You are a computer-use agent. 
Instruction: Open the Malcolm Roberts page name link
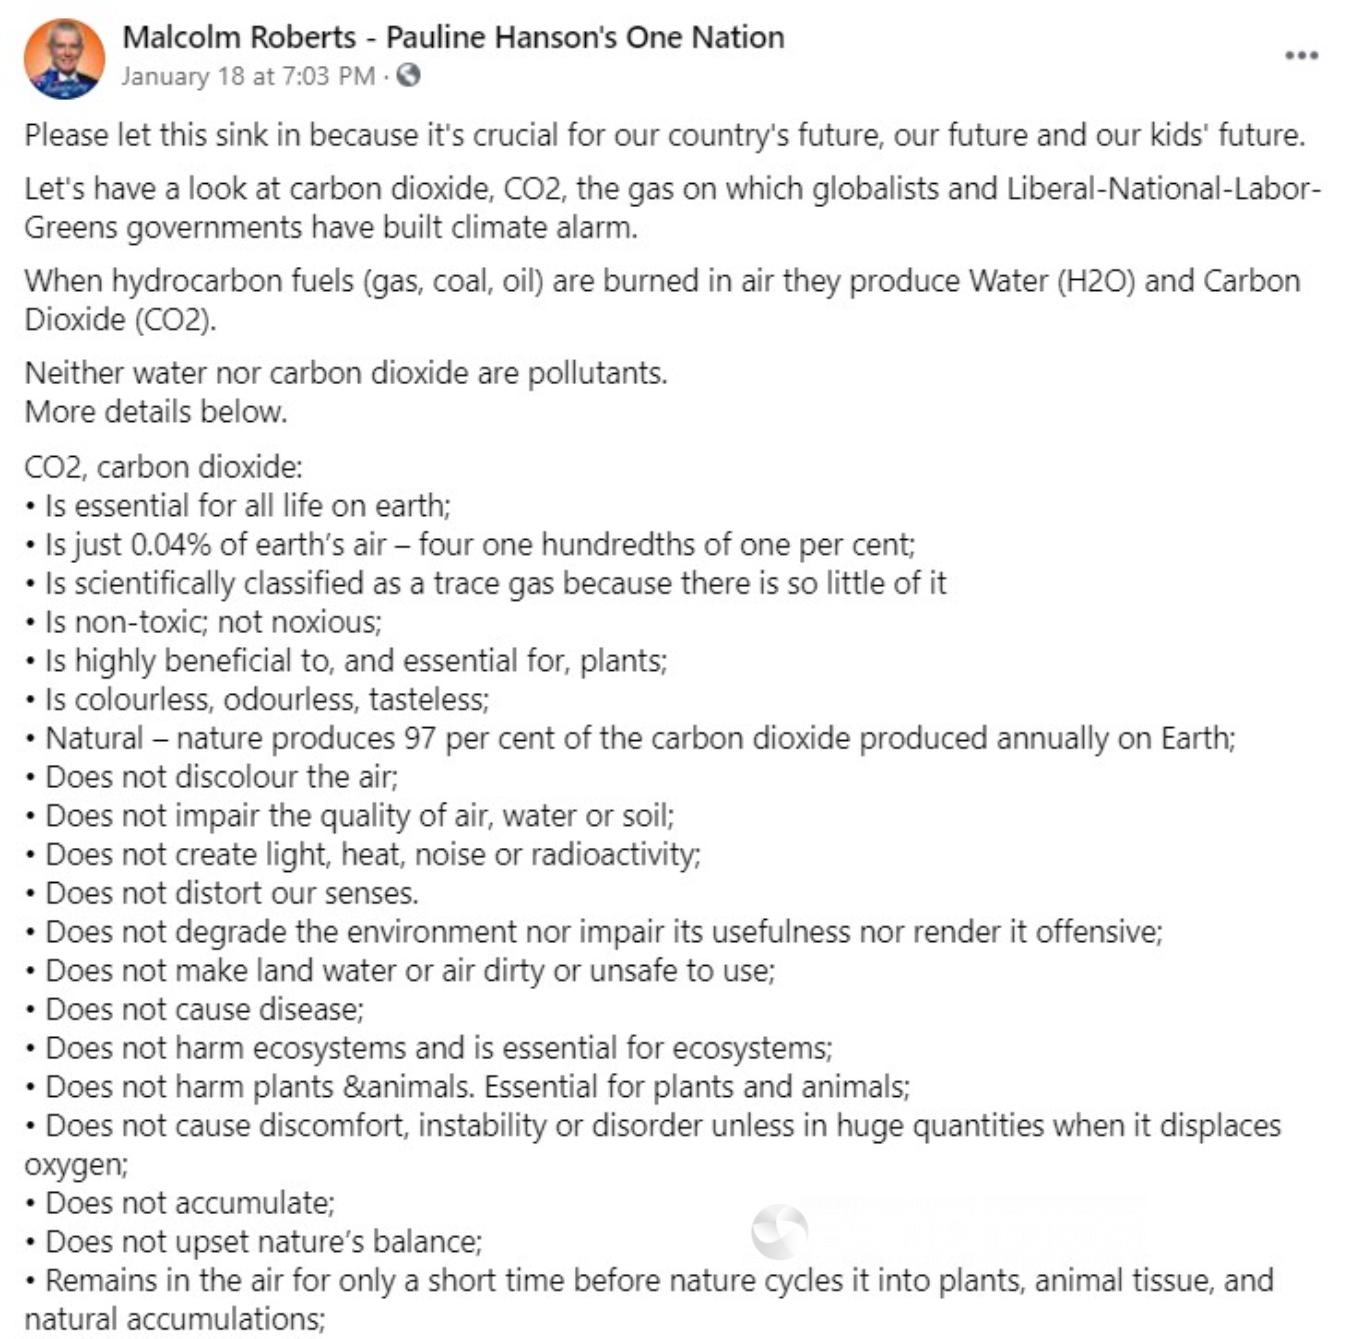tap(453, 37)
